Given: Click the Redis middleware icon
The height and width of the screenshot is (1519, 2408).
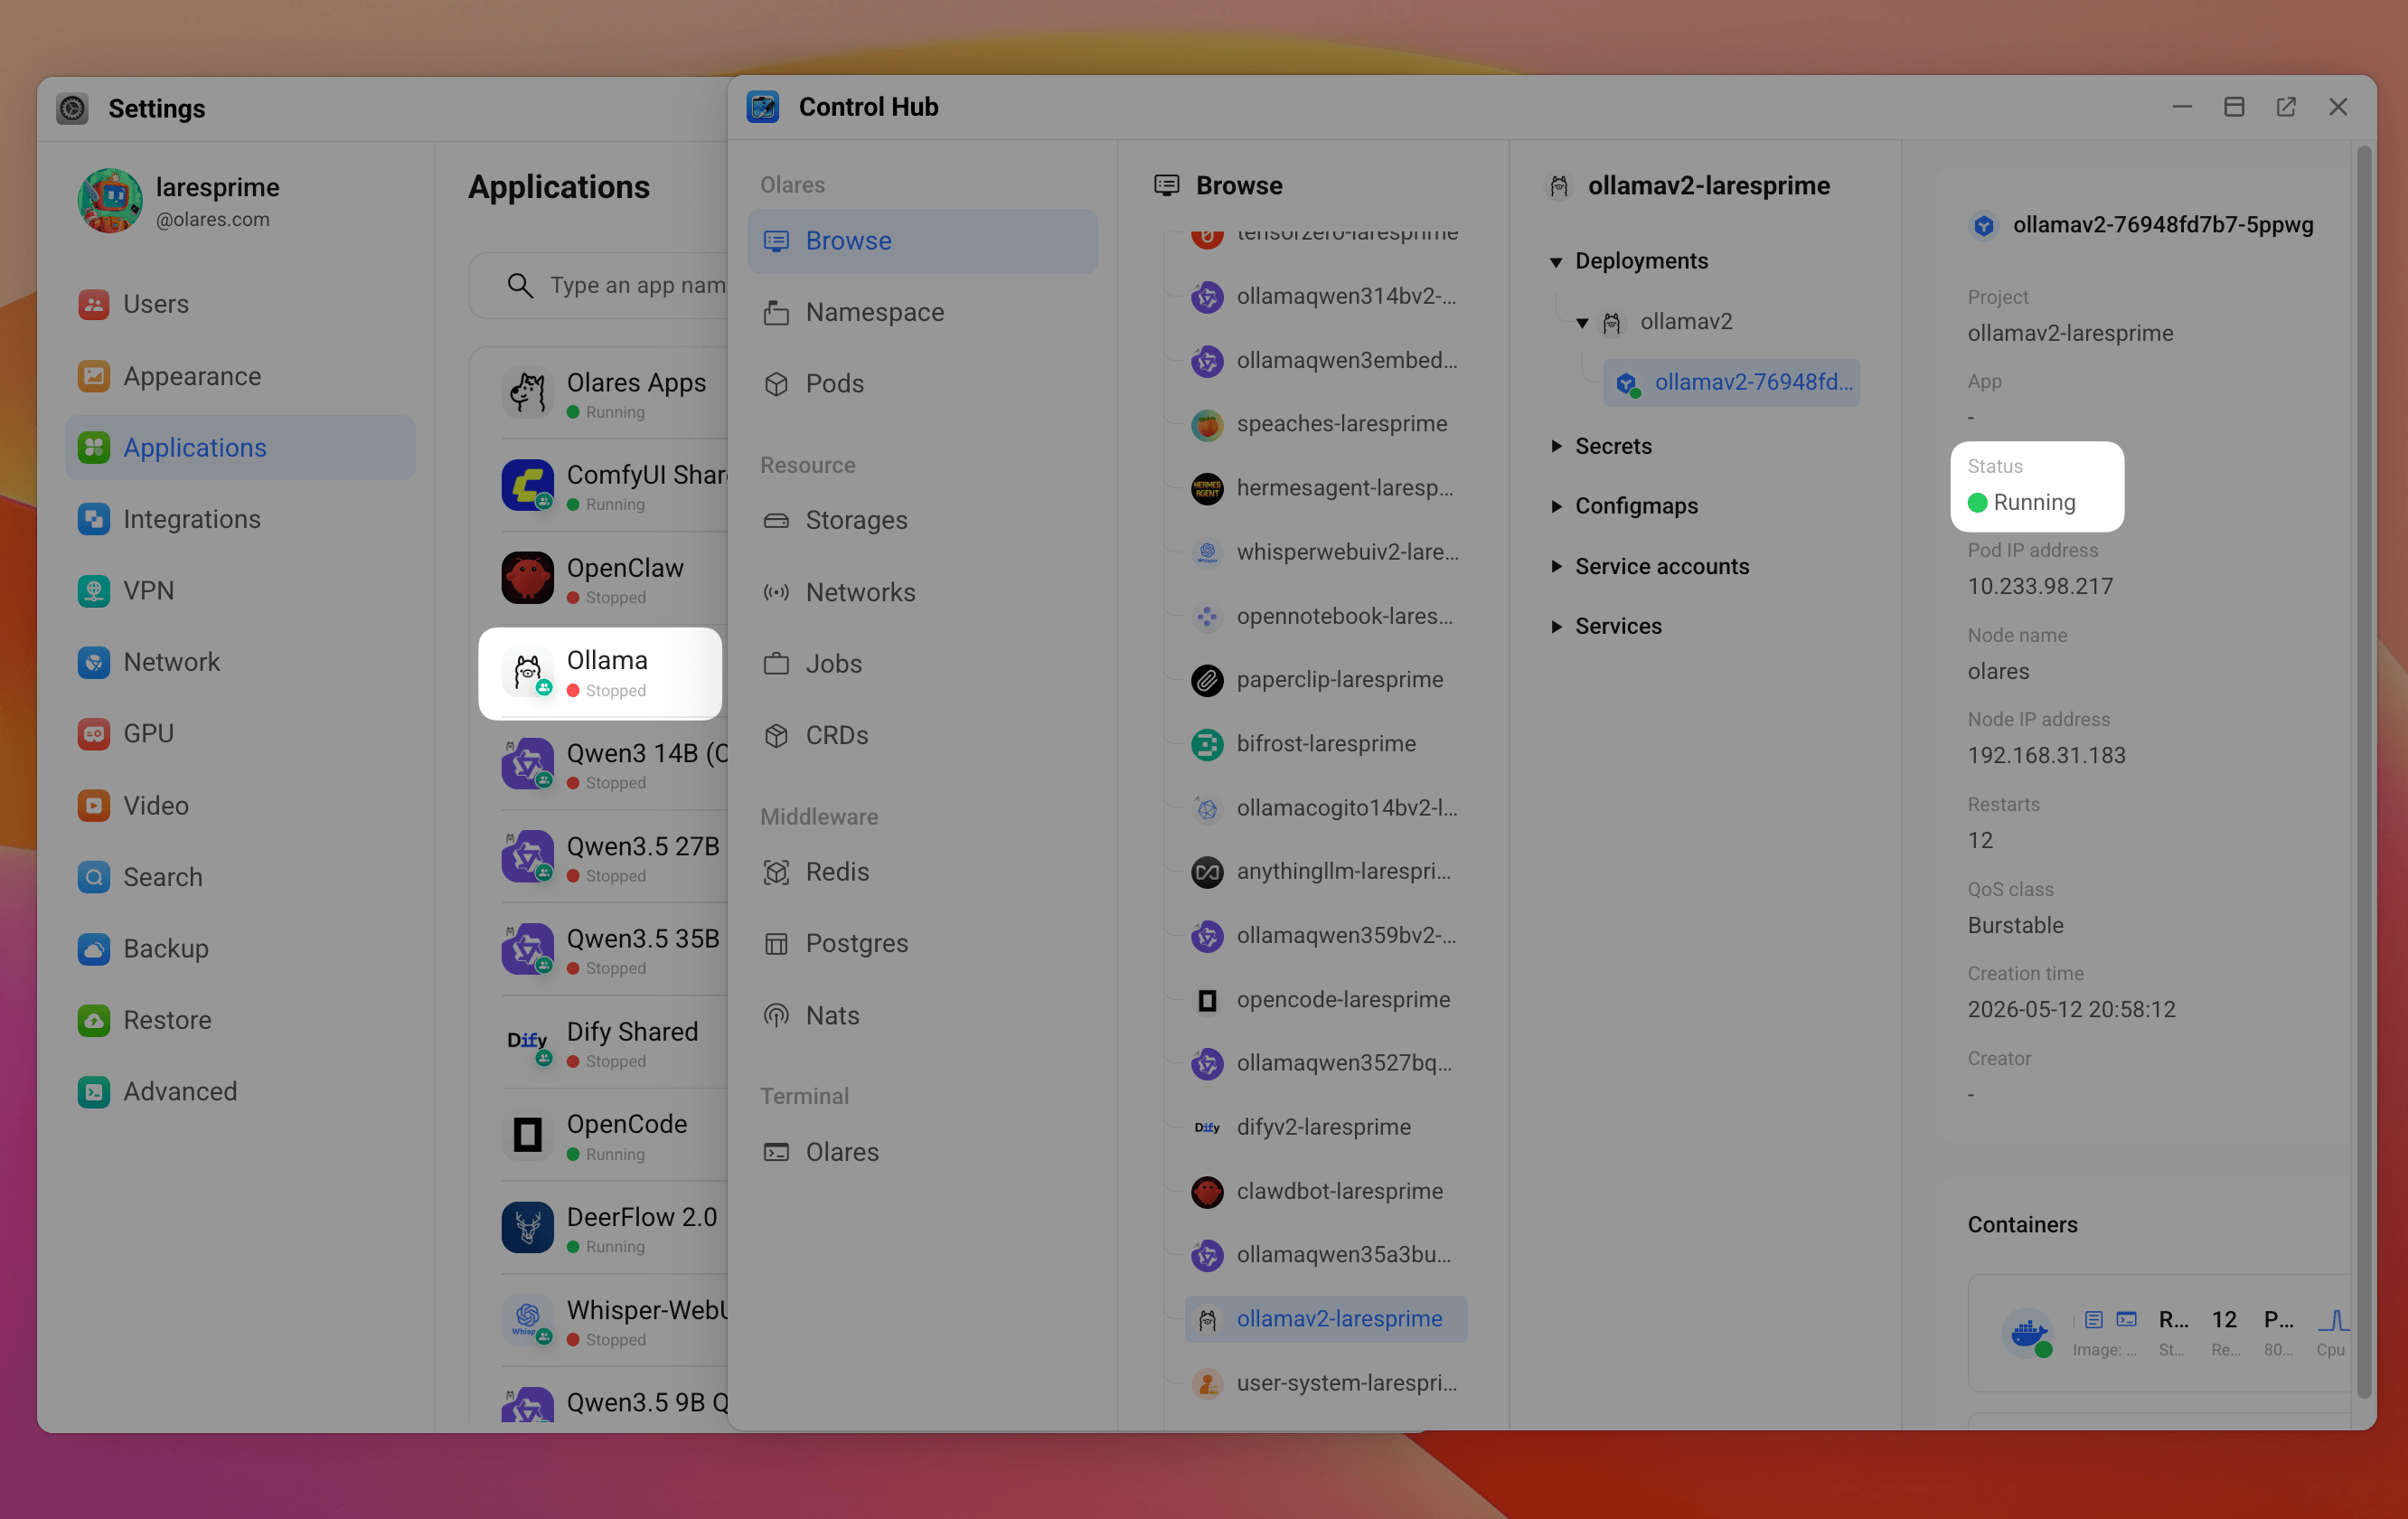Looking at the screenshot, I should pos(776,872).
